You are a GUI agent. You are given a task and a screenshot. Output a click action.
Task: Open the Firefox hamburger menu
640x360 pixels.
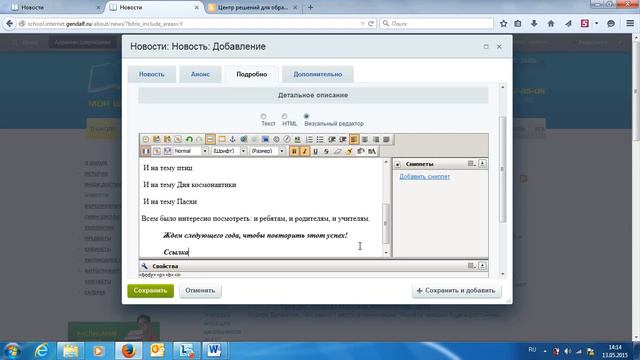click(x=630, y=24)
